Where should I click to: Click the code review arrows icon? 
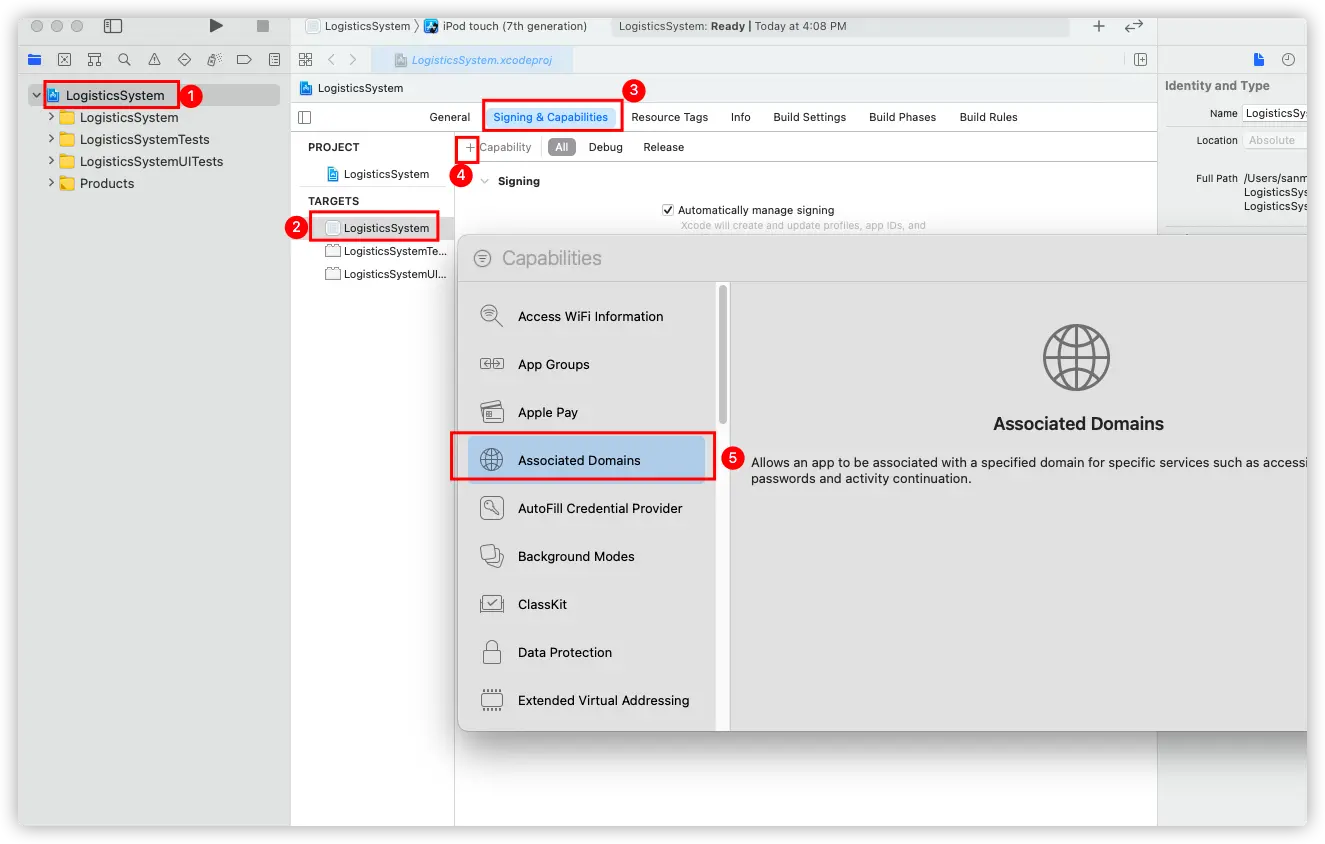pos(1134,26)
